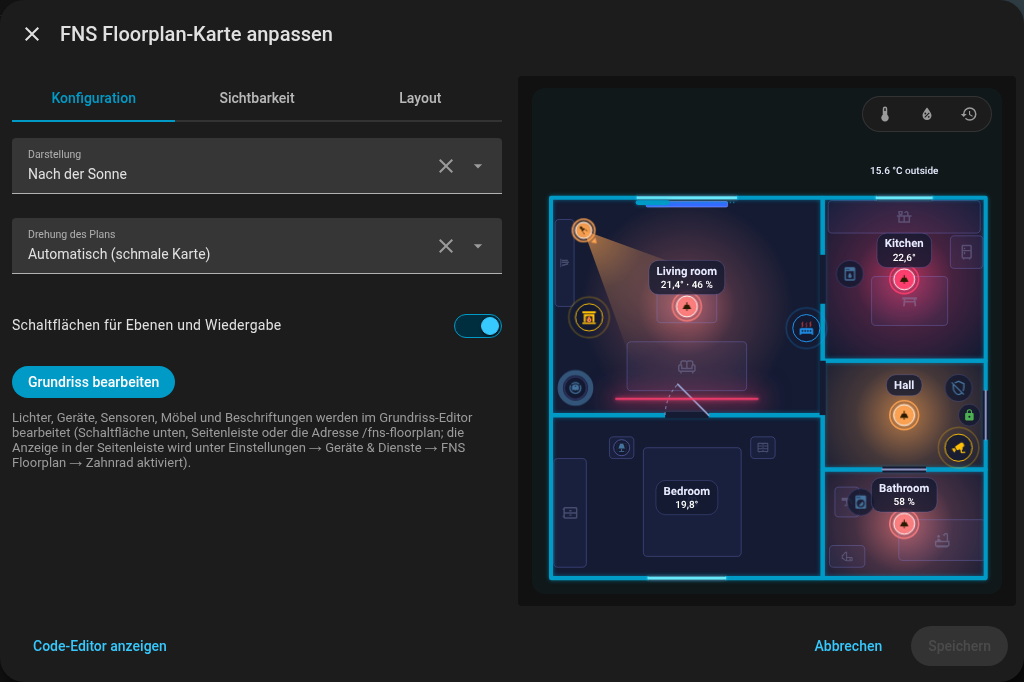Viewport: 1024px width, 682px height.
Task: Toggle the humidity layer droplet icon
Action: [x=927, y=114]
